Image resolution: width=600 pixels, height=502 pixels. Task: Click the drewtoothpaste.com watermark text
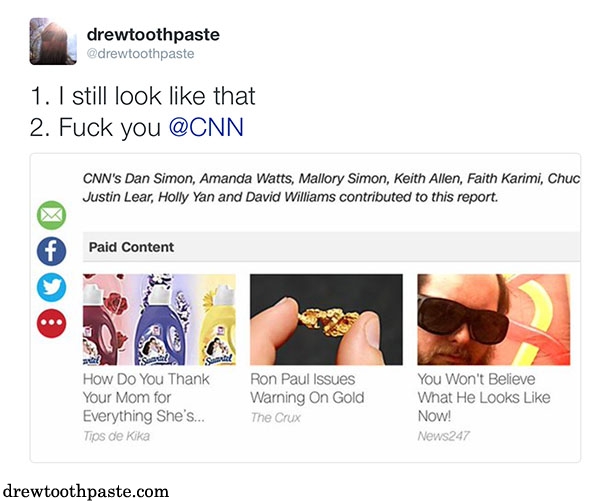[86, 491]
